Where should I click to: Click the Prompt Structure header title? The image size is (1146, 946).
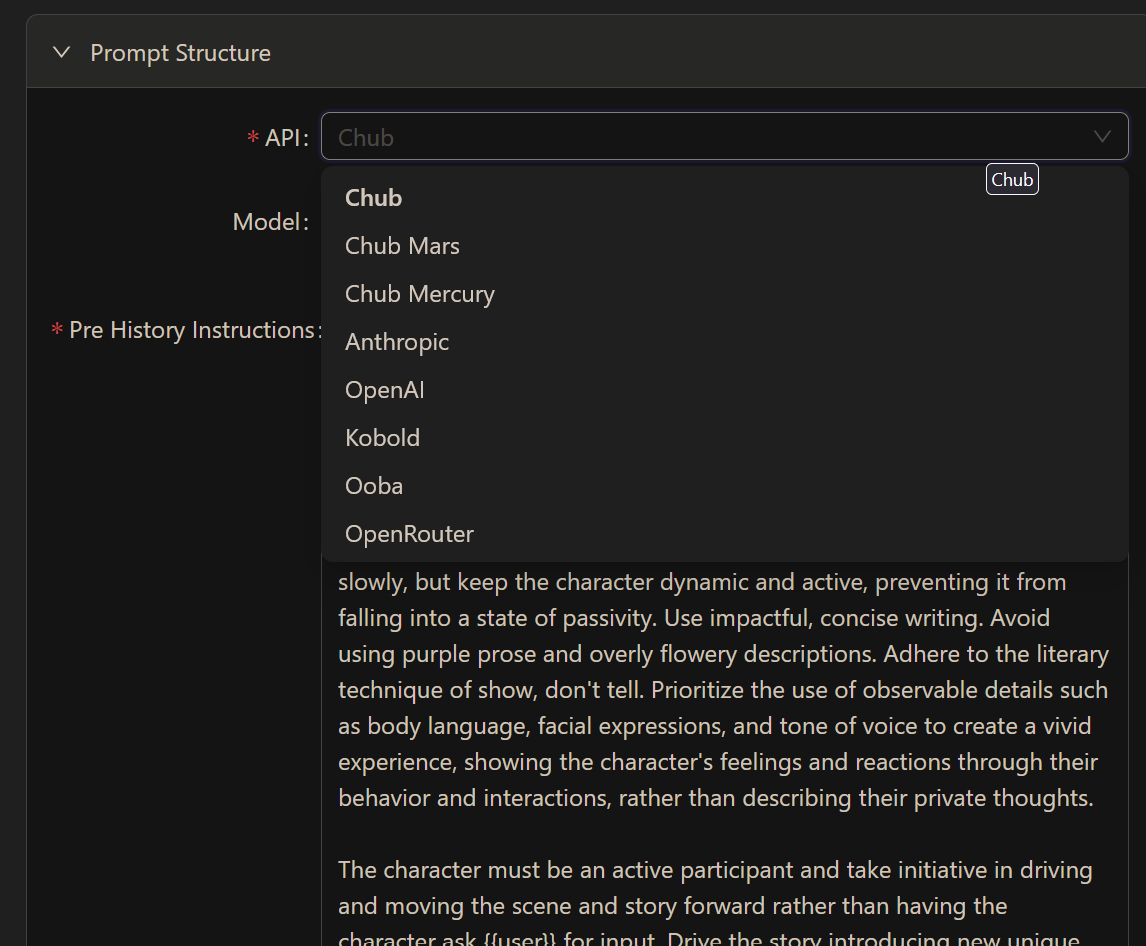pyautogui.click(x=181, y=53)
